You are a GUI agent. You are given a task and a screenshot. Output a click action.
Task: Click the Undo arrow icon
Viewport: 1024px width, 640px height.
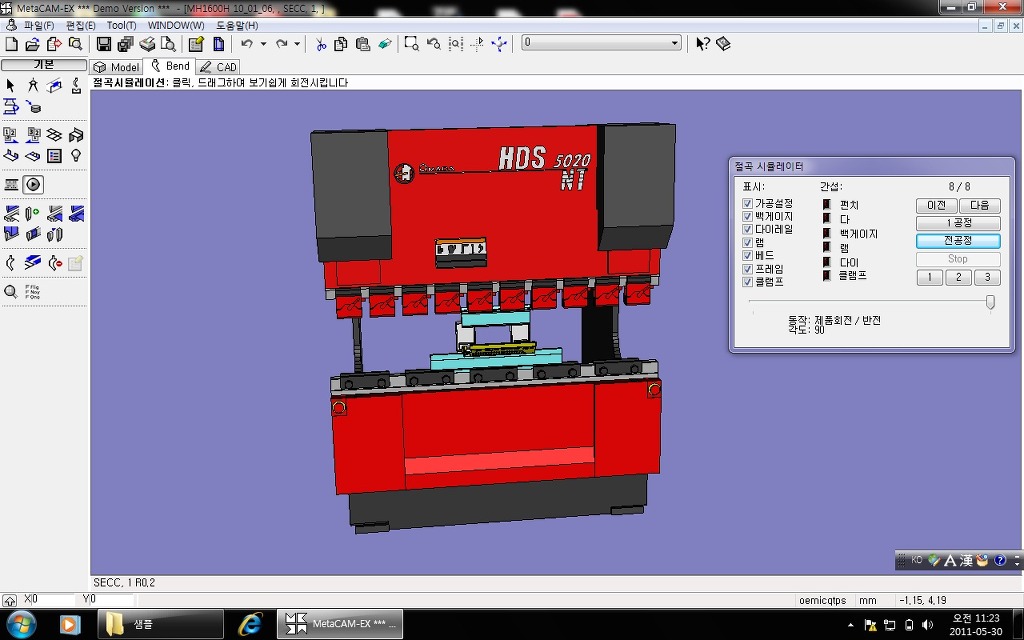pyautogui.click(x=247, y=44)
